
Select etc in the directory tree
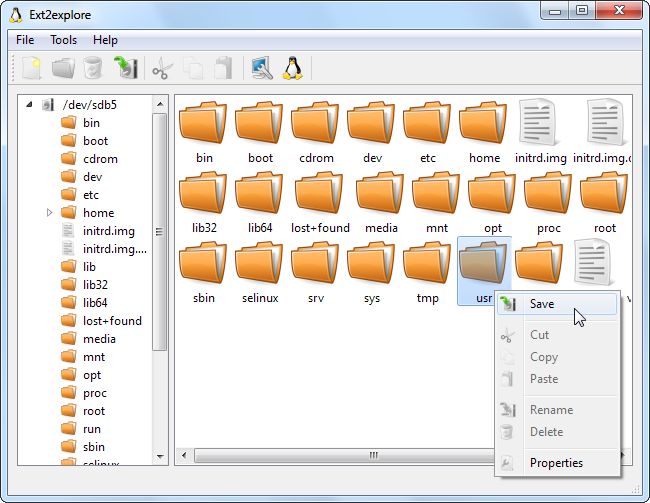point(91,195)
